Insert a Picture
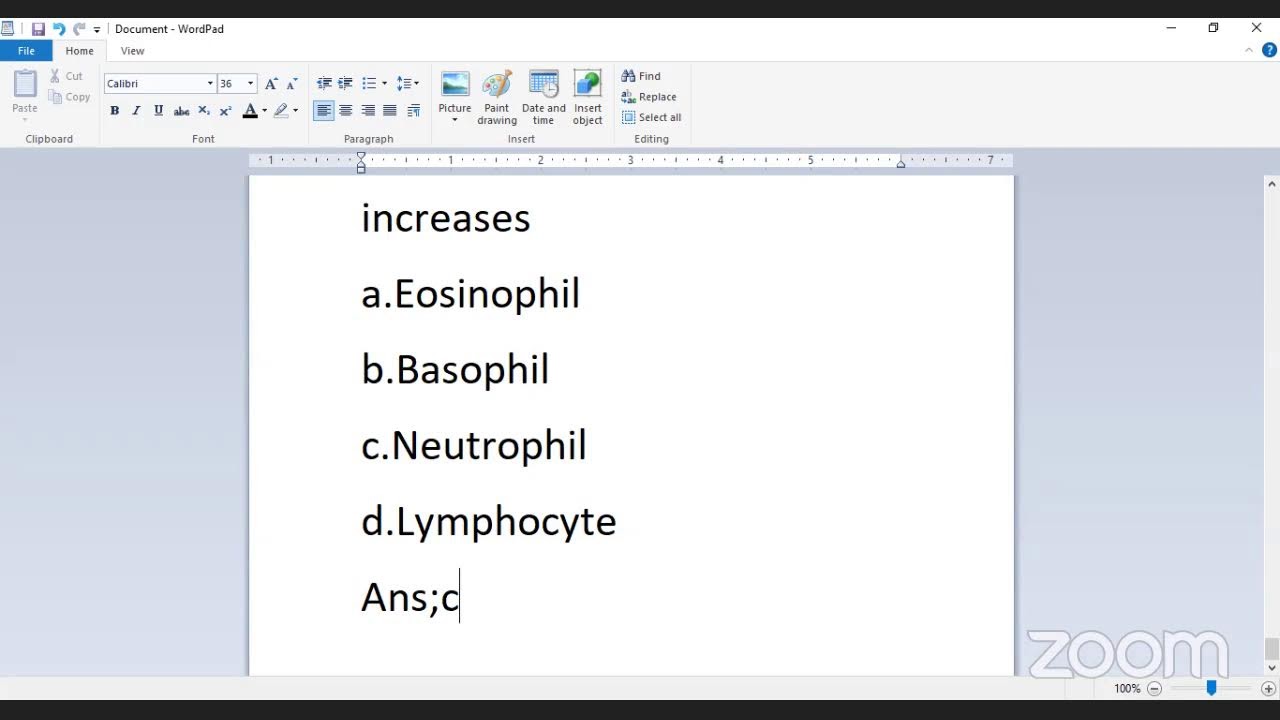The image size is (1280, 720). coord(455,91)
